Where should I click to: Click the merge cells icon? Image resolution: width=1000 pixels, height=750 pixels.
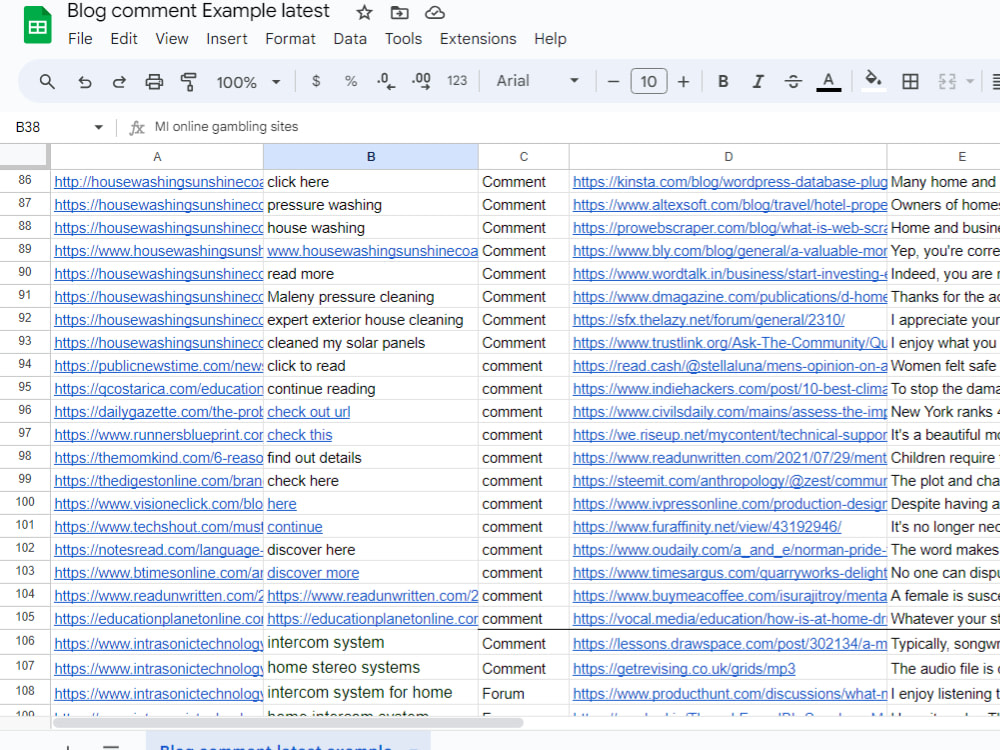tap(947, 82)
